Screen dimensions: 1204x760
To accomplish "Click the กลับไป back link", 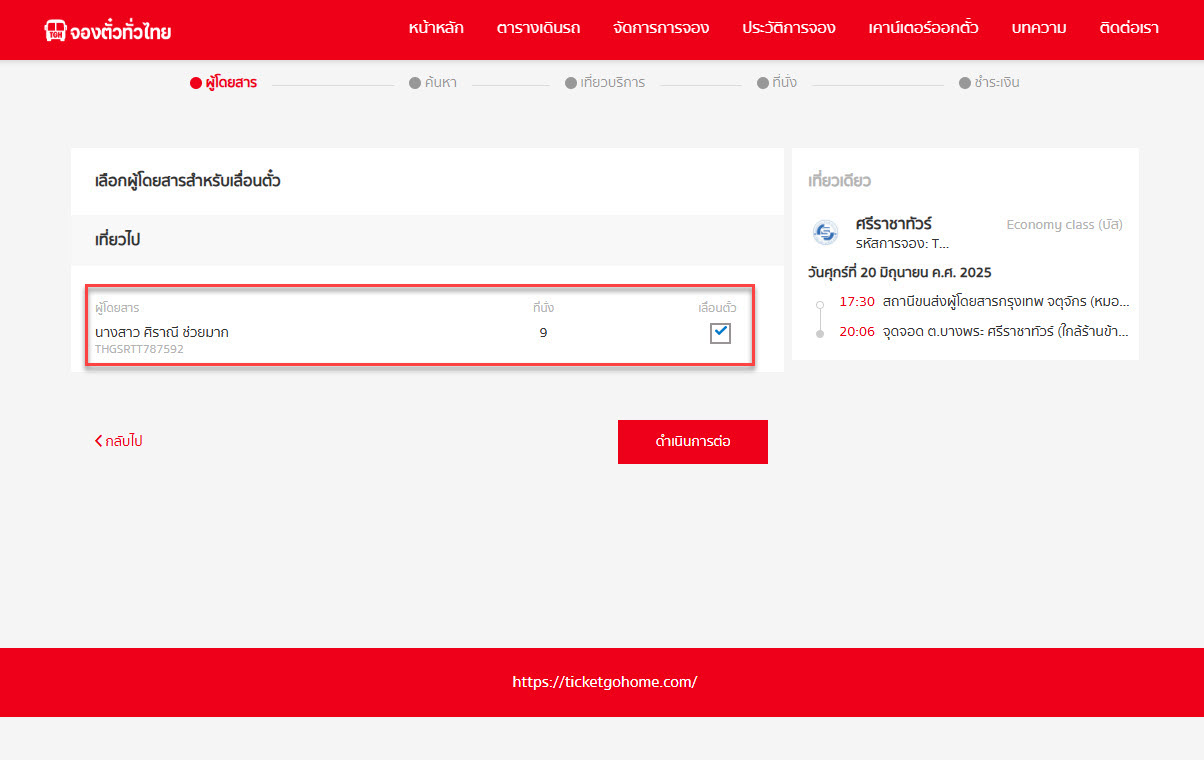I will [118, 441].
